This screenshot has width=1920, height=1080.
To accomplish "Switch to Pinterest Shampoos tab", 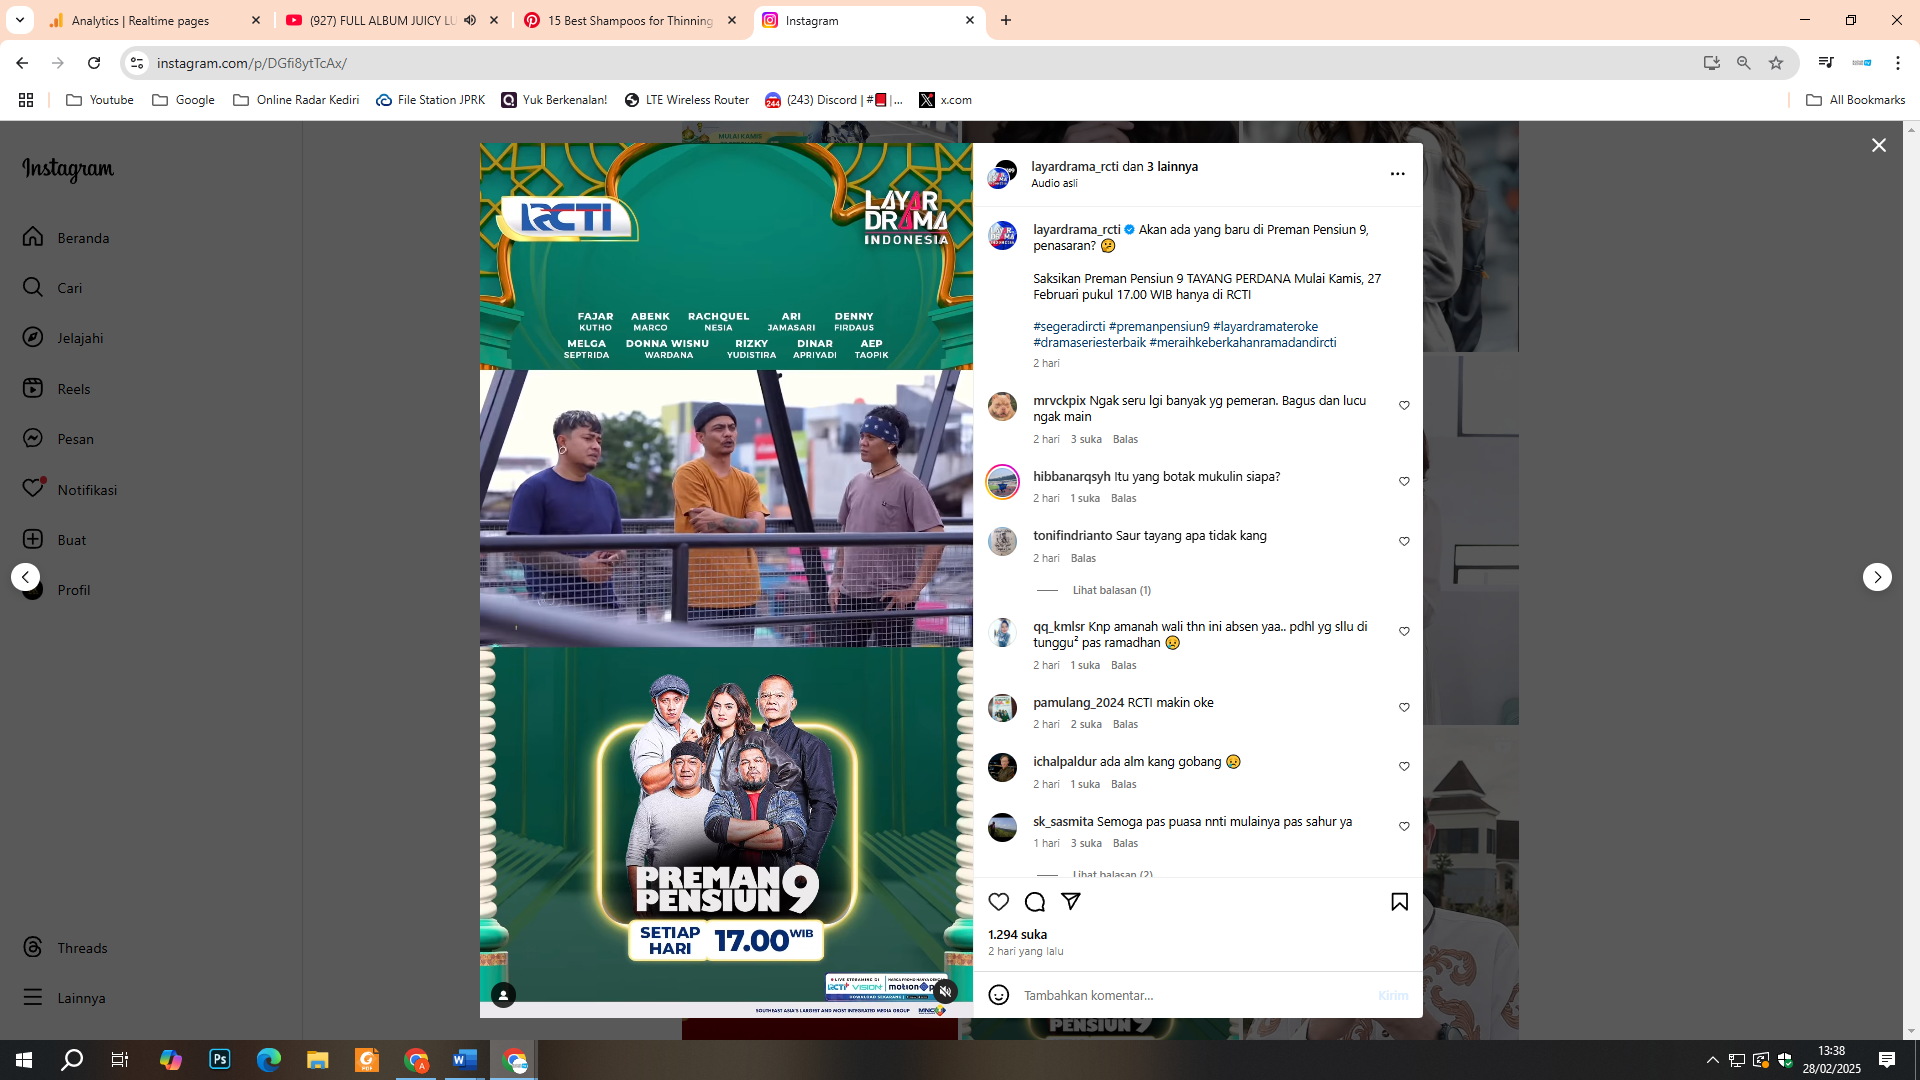I will point(630,20).
